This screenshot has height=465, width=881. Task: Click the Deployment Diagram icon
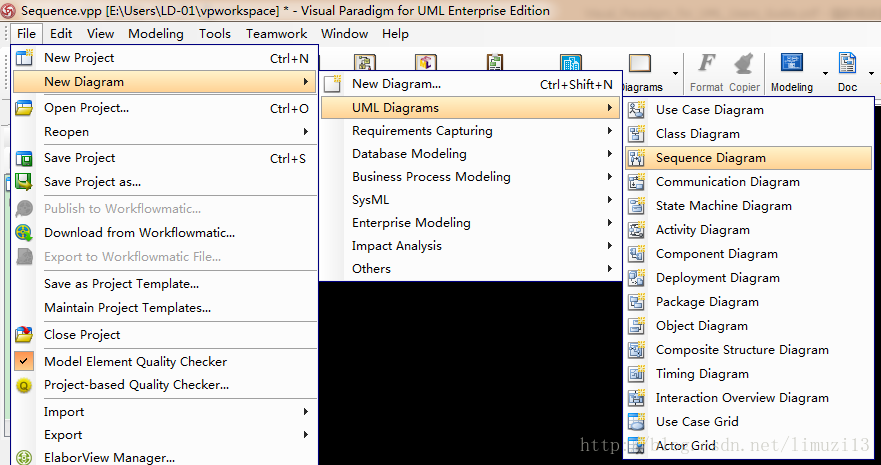pos(636,278)
